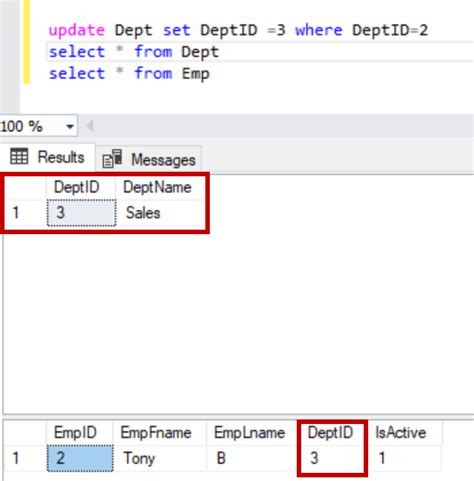Select the IsActive column header
This screenshot has width=474, height=481.
[x=405, y=433]
